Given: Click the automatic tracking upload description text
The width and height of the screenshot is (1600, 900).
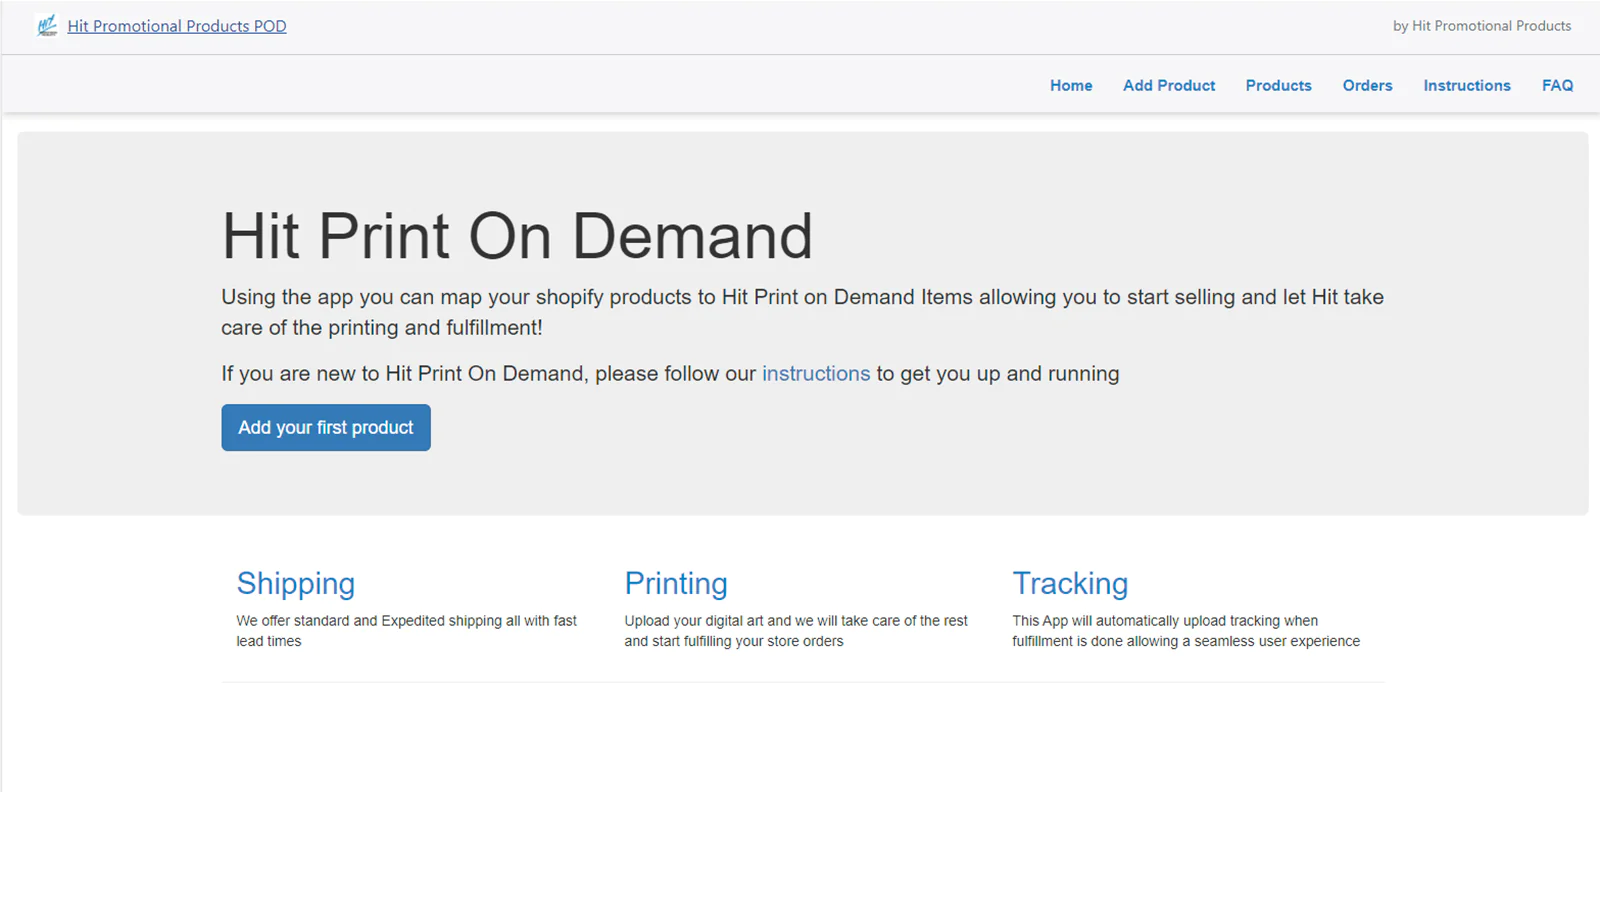Looking at the screenshot, I should (1186, 631).
